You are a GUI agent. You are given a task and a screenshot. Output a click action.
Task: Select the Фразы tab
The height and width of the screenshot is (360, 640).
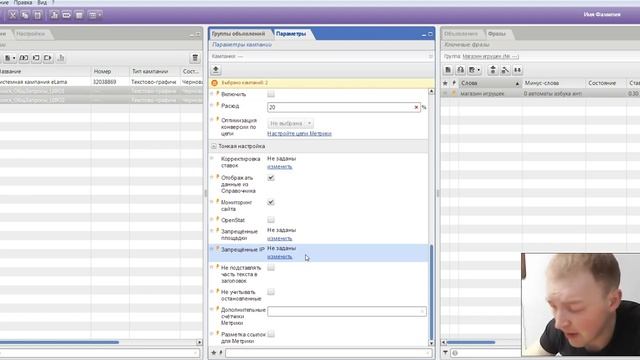[497, 34]
